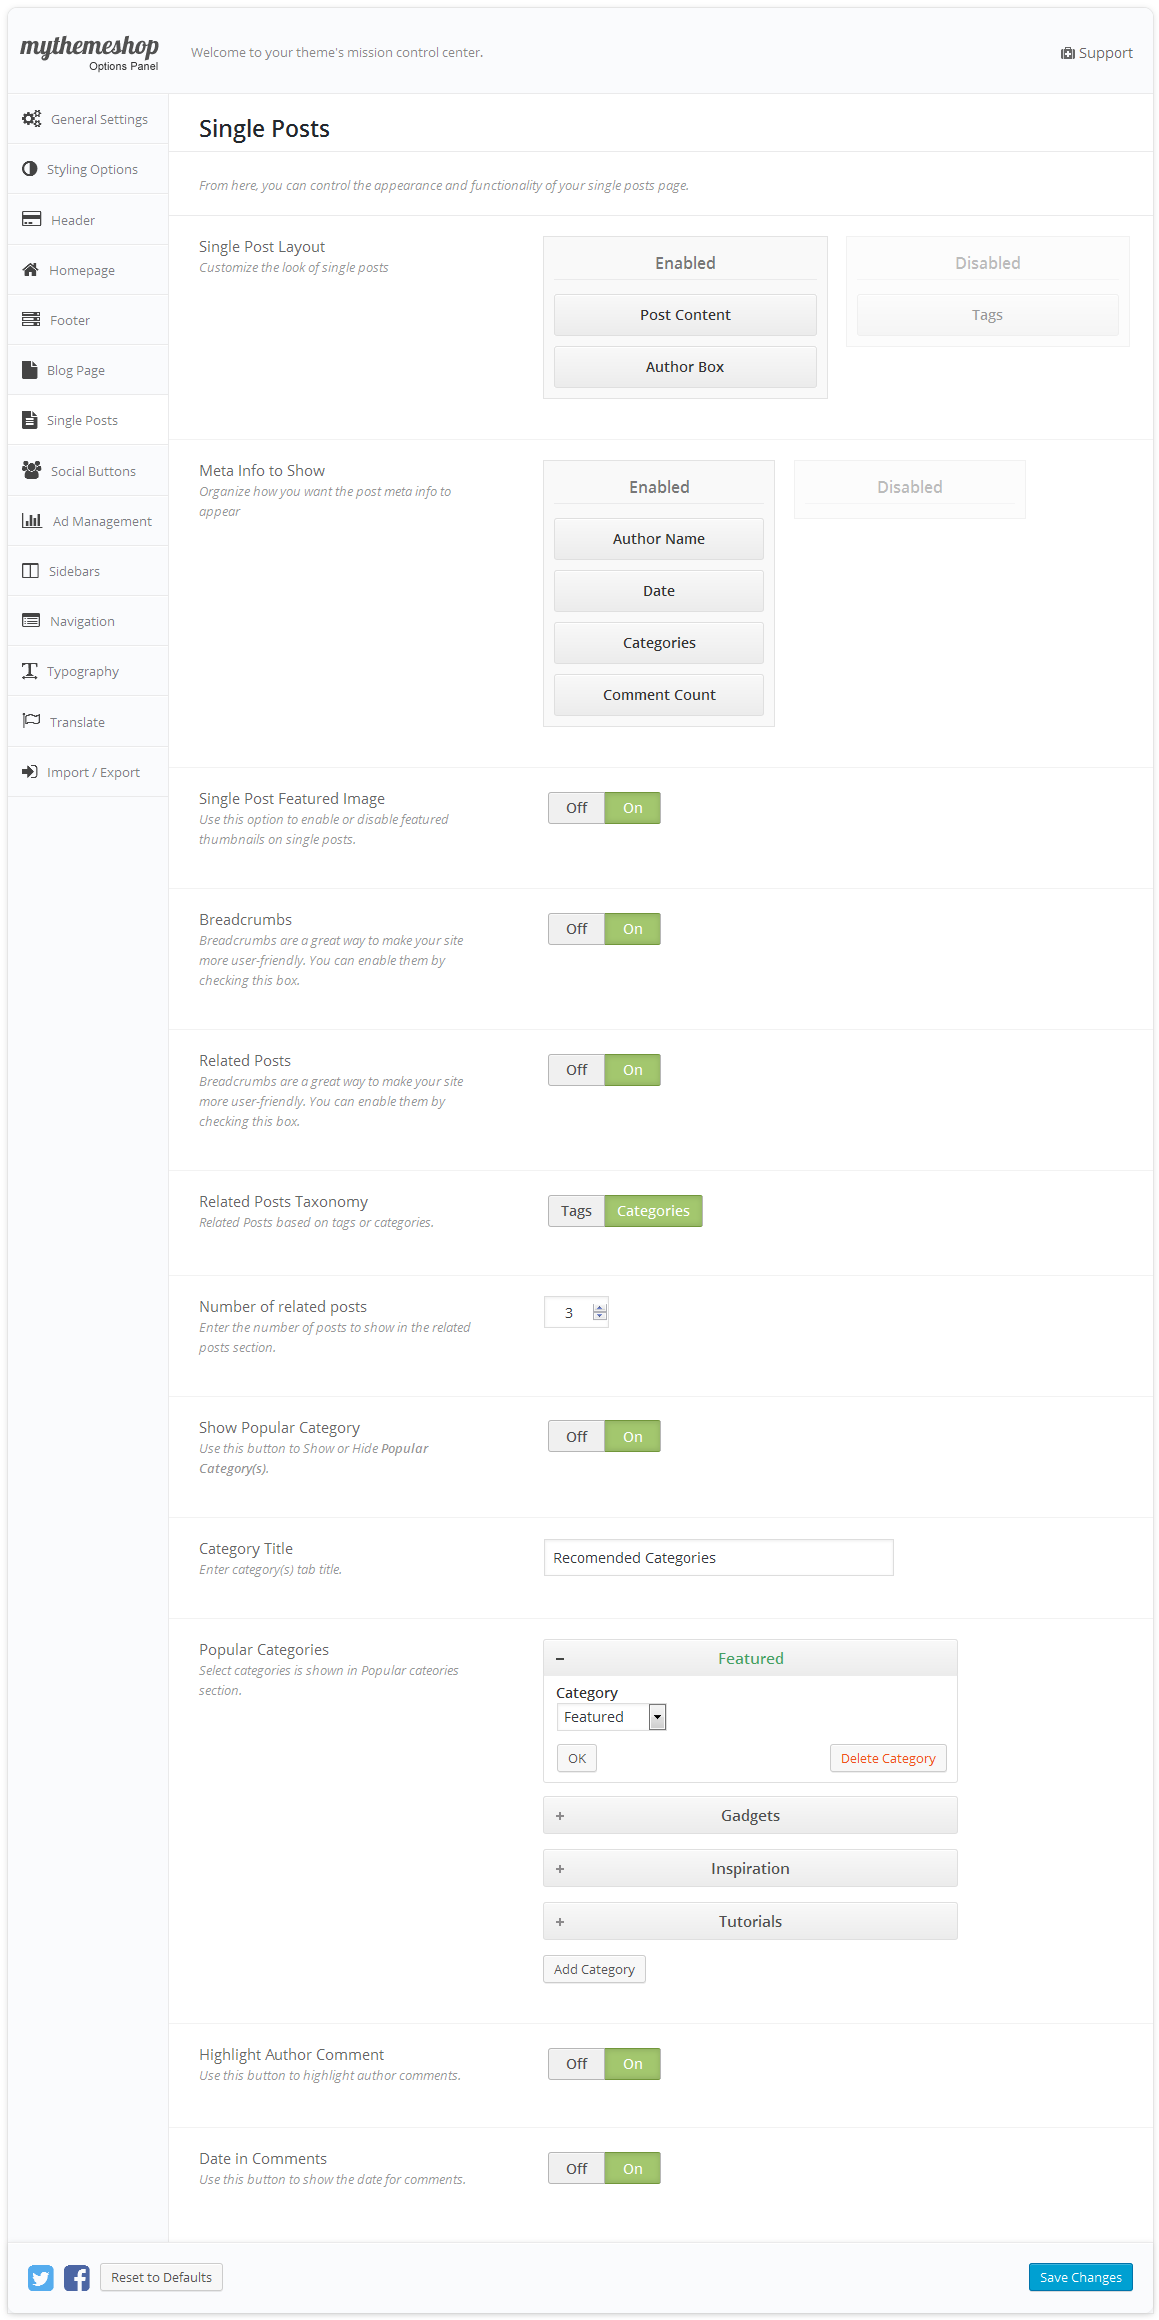Click the Facebook icon in footer
Screen dimensions: 1159x2320
tap(77, 2277)
